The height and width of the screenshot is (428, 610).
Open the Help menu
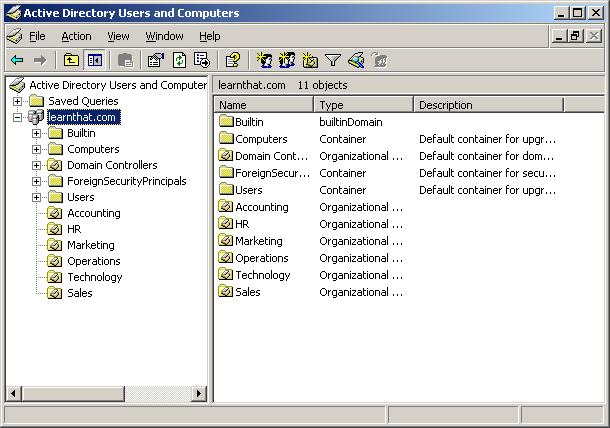pos(210,36)
